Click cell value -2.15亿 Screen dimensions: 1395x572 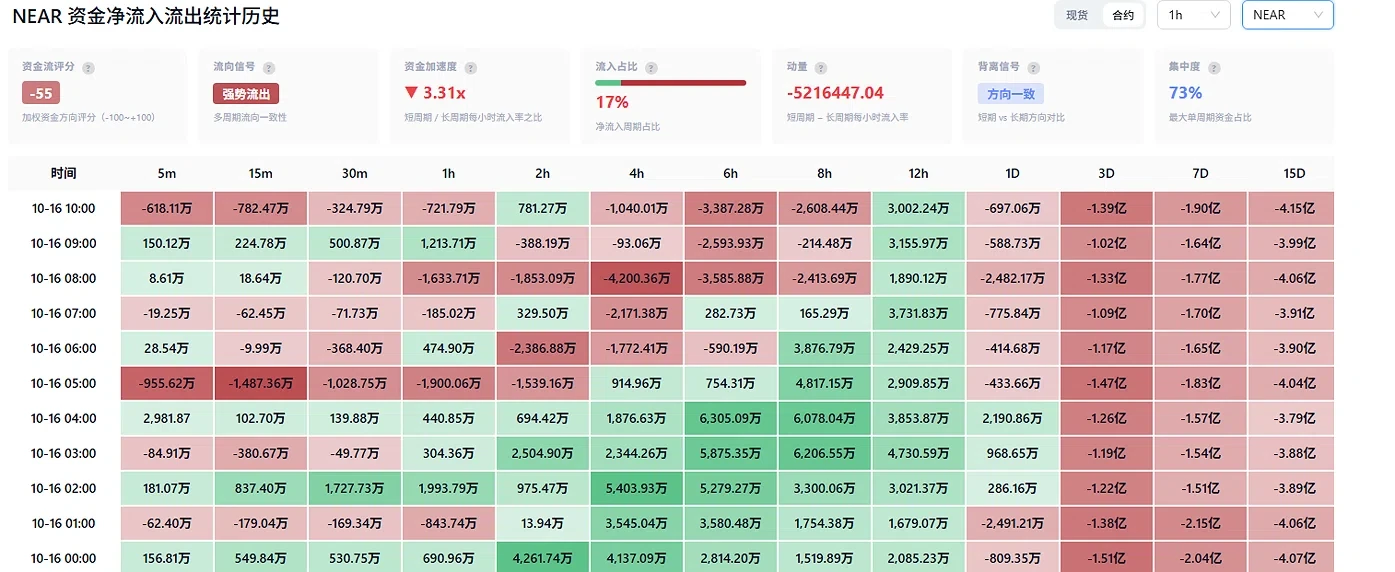1200,523
